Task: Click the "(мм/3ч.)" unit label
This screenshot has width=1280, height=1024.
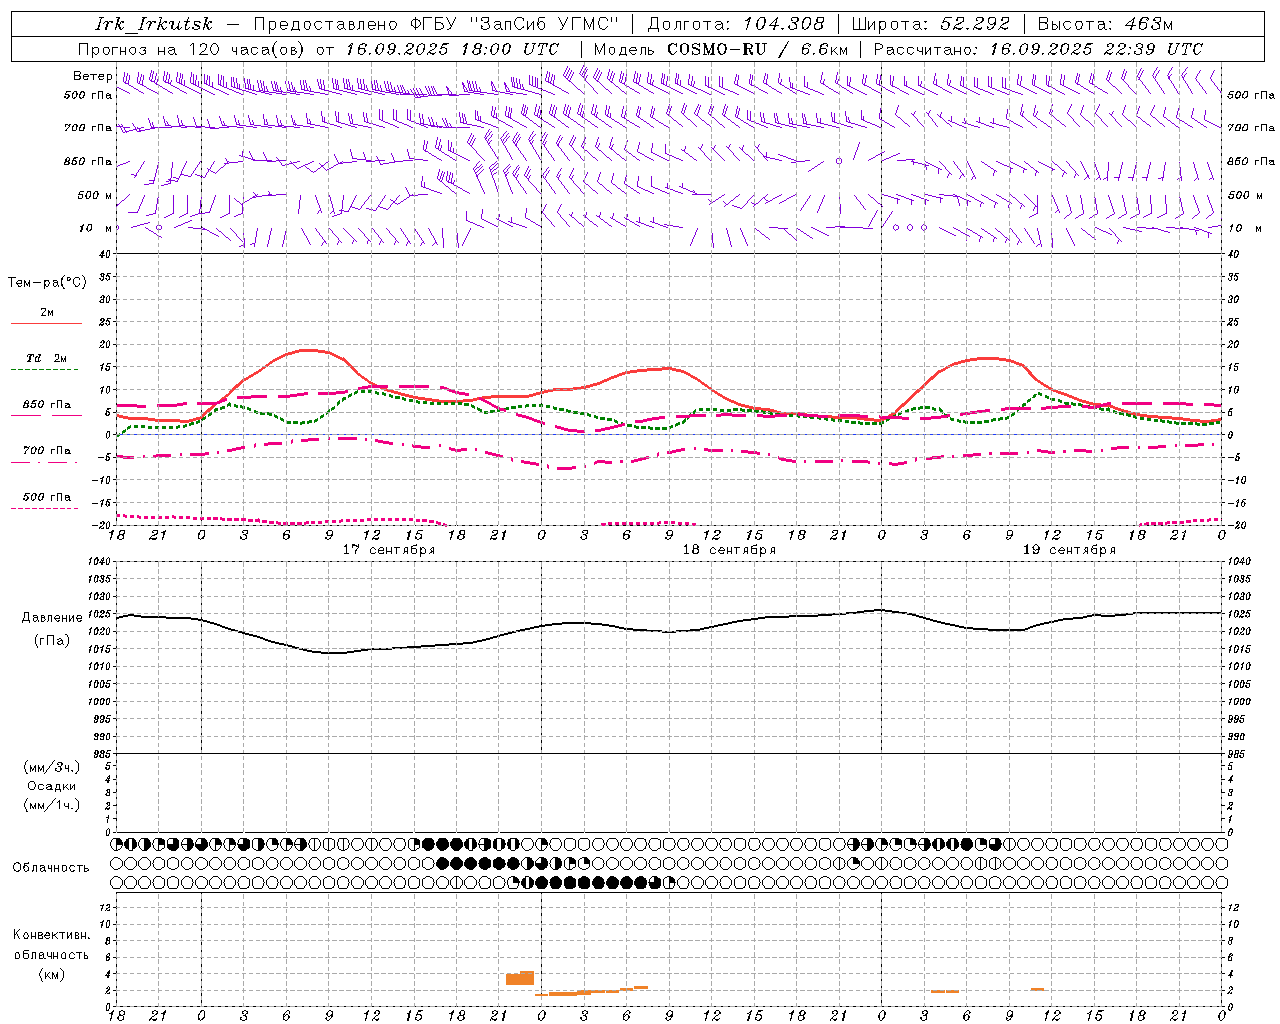Action: (x=52, y=767)
